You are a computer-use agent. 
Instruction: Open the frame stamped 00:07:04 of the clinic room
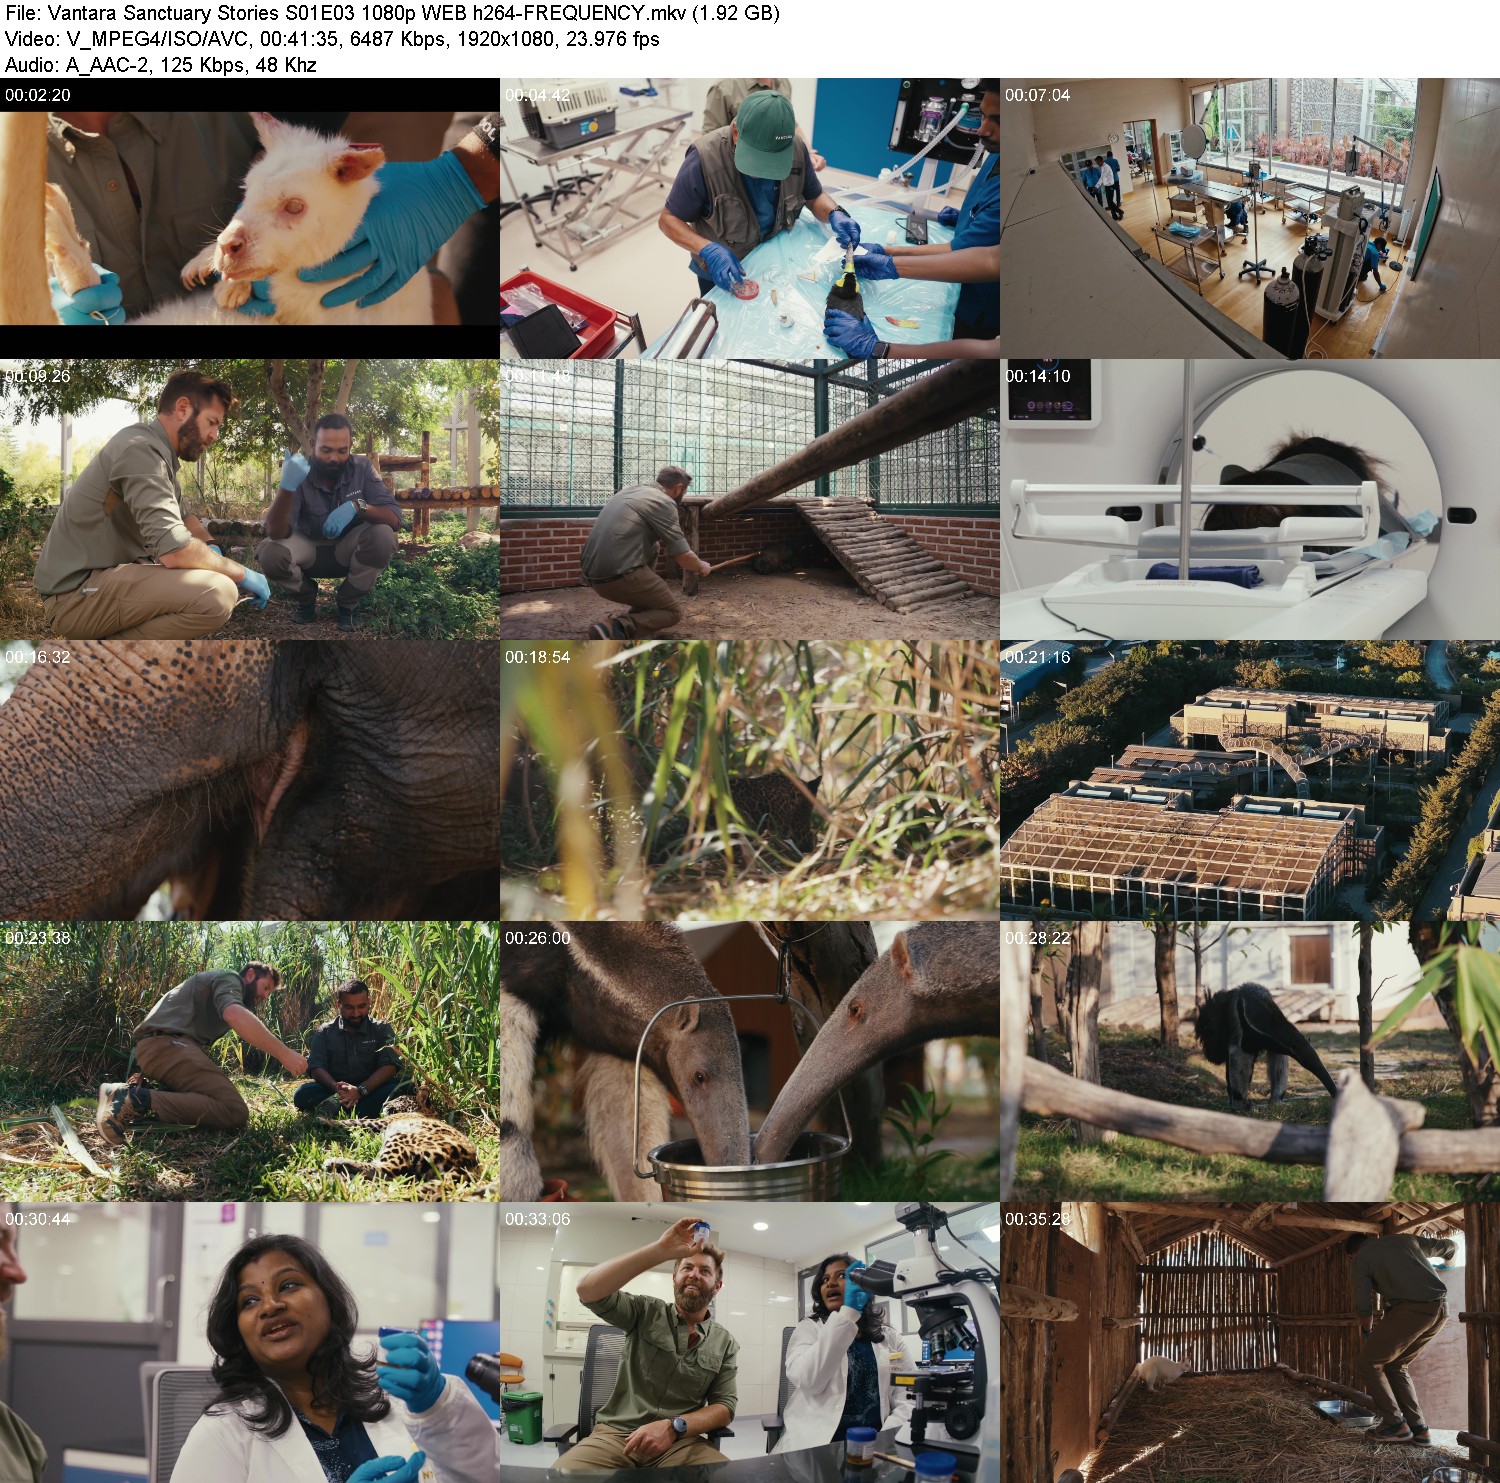1250,218
